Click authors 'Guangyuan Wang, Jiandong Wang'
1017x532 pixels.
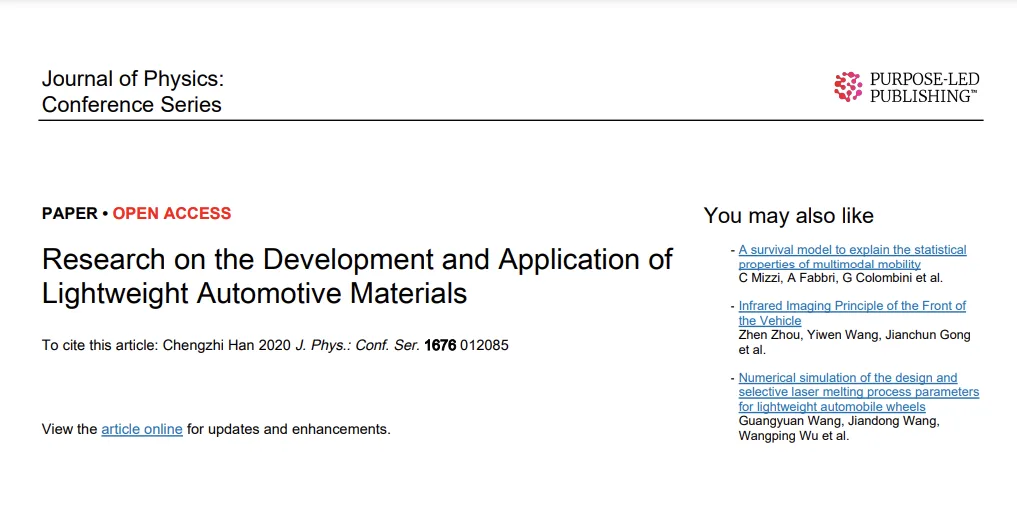(x=839, y=421)
